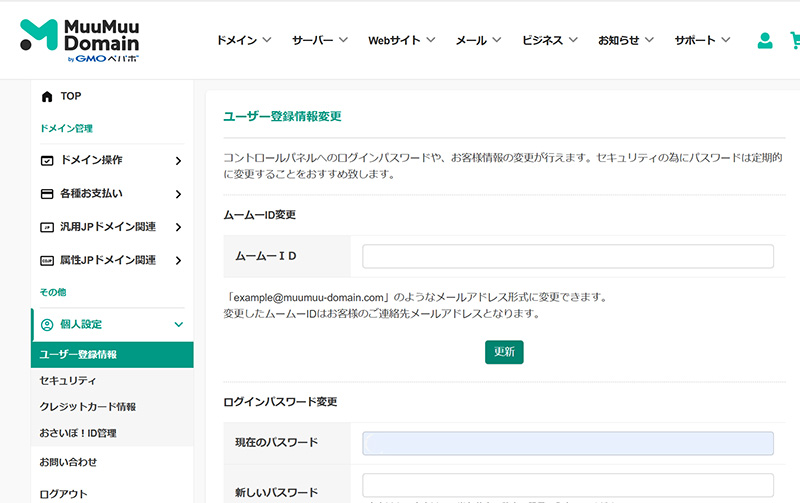
Task: Select セキュリティ in the sidebar
Action: point(68,381)
